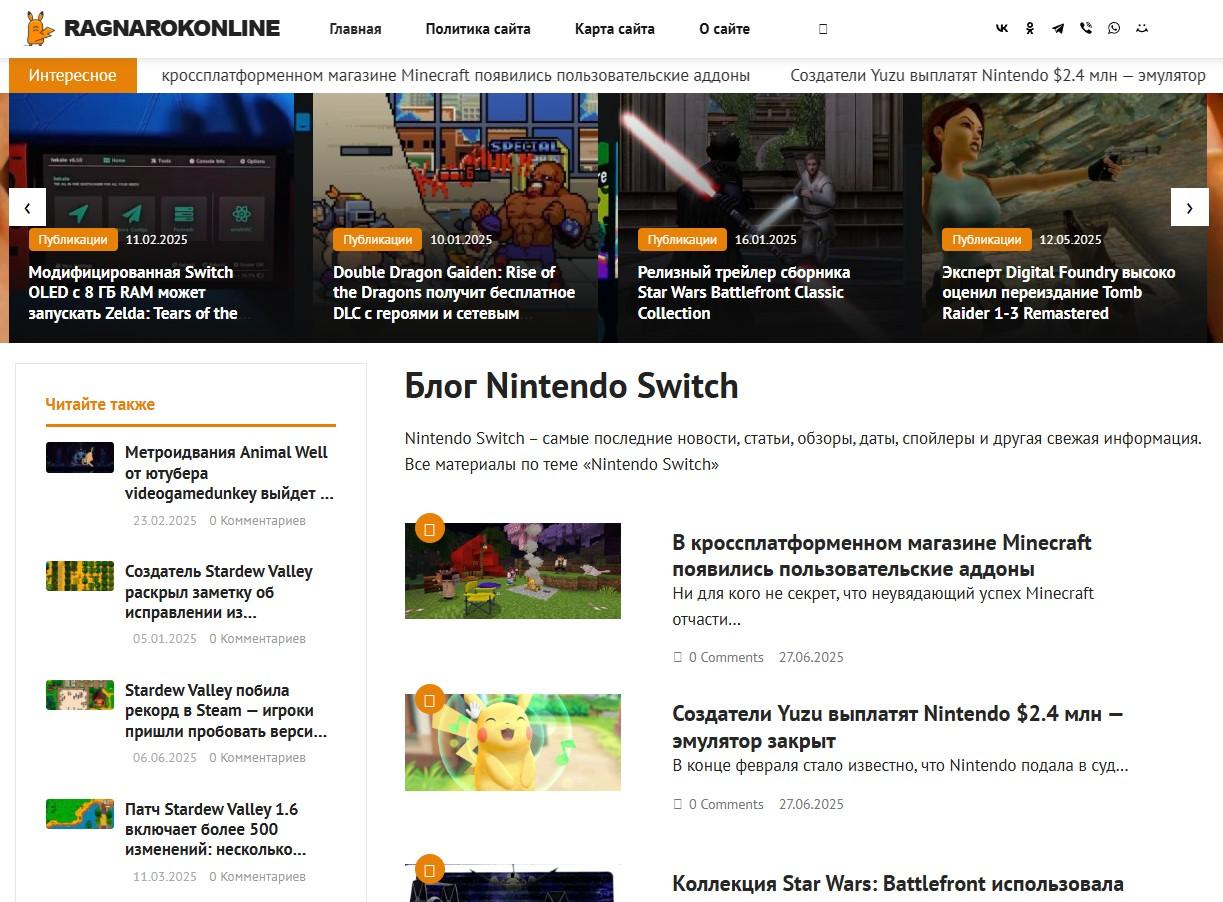Click excerpt 'В конце февраля стало известно'
The image size is (1223, 902).
pos(900,766)
